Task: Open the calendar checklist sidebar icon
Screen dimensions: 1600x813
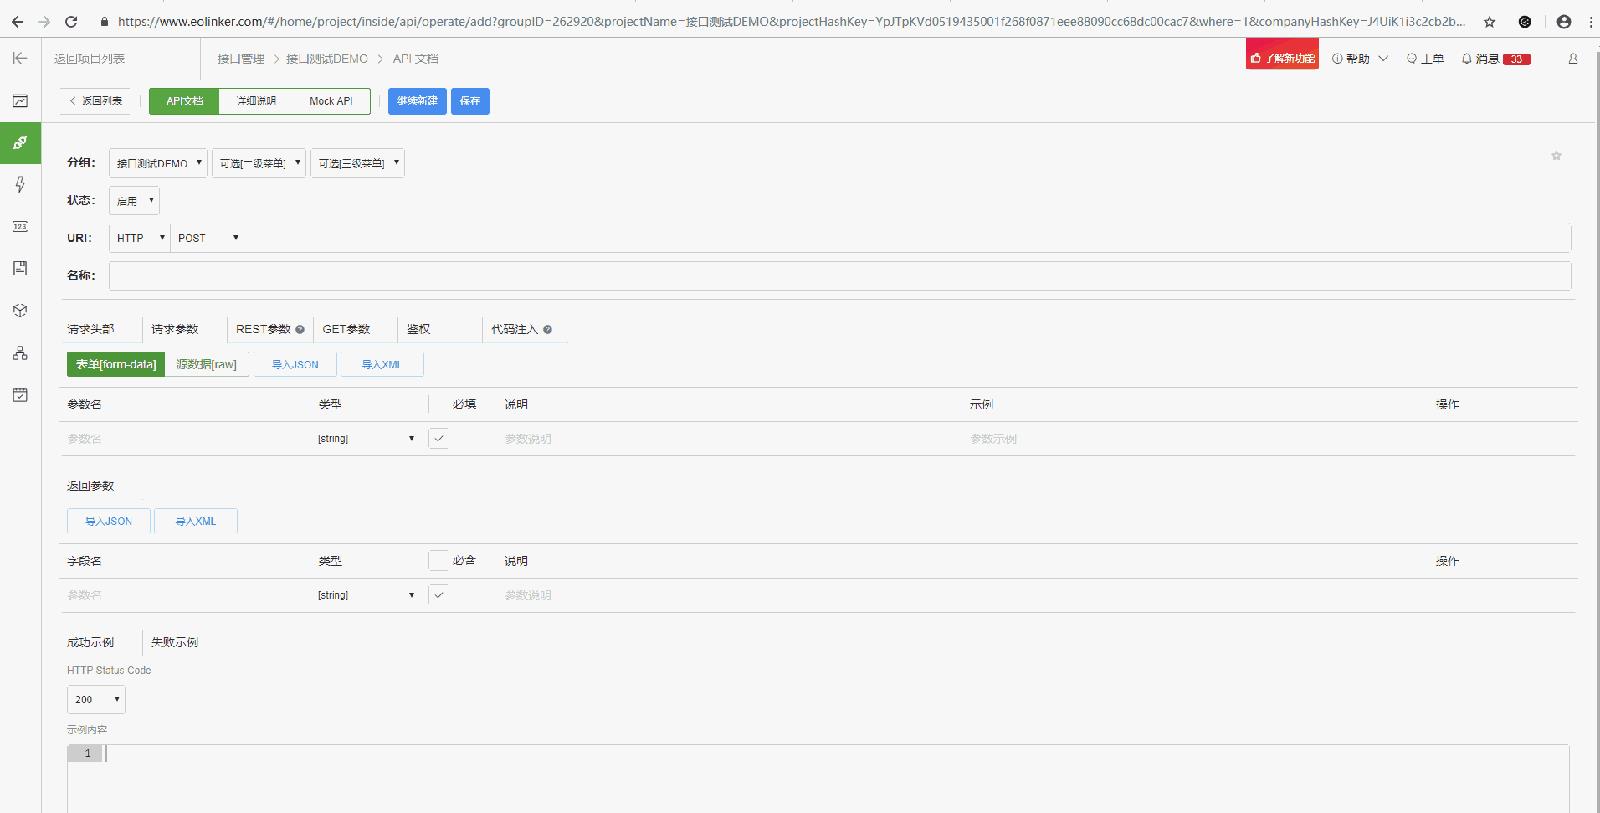Action: (x=20, y=395)
